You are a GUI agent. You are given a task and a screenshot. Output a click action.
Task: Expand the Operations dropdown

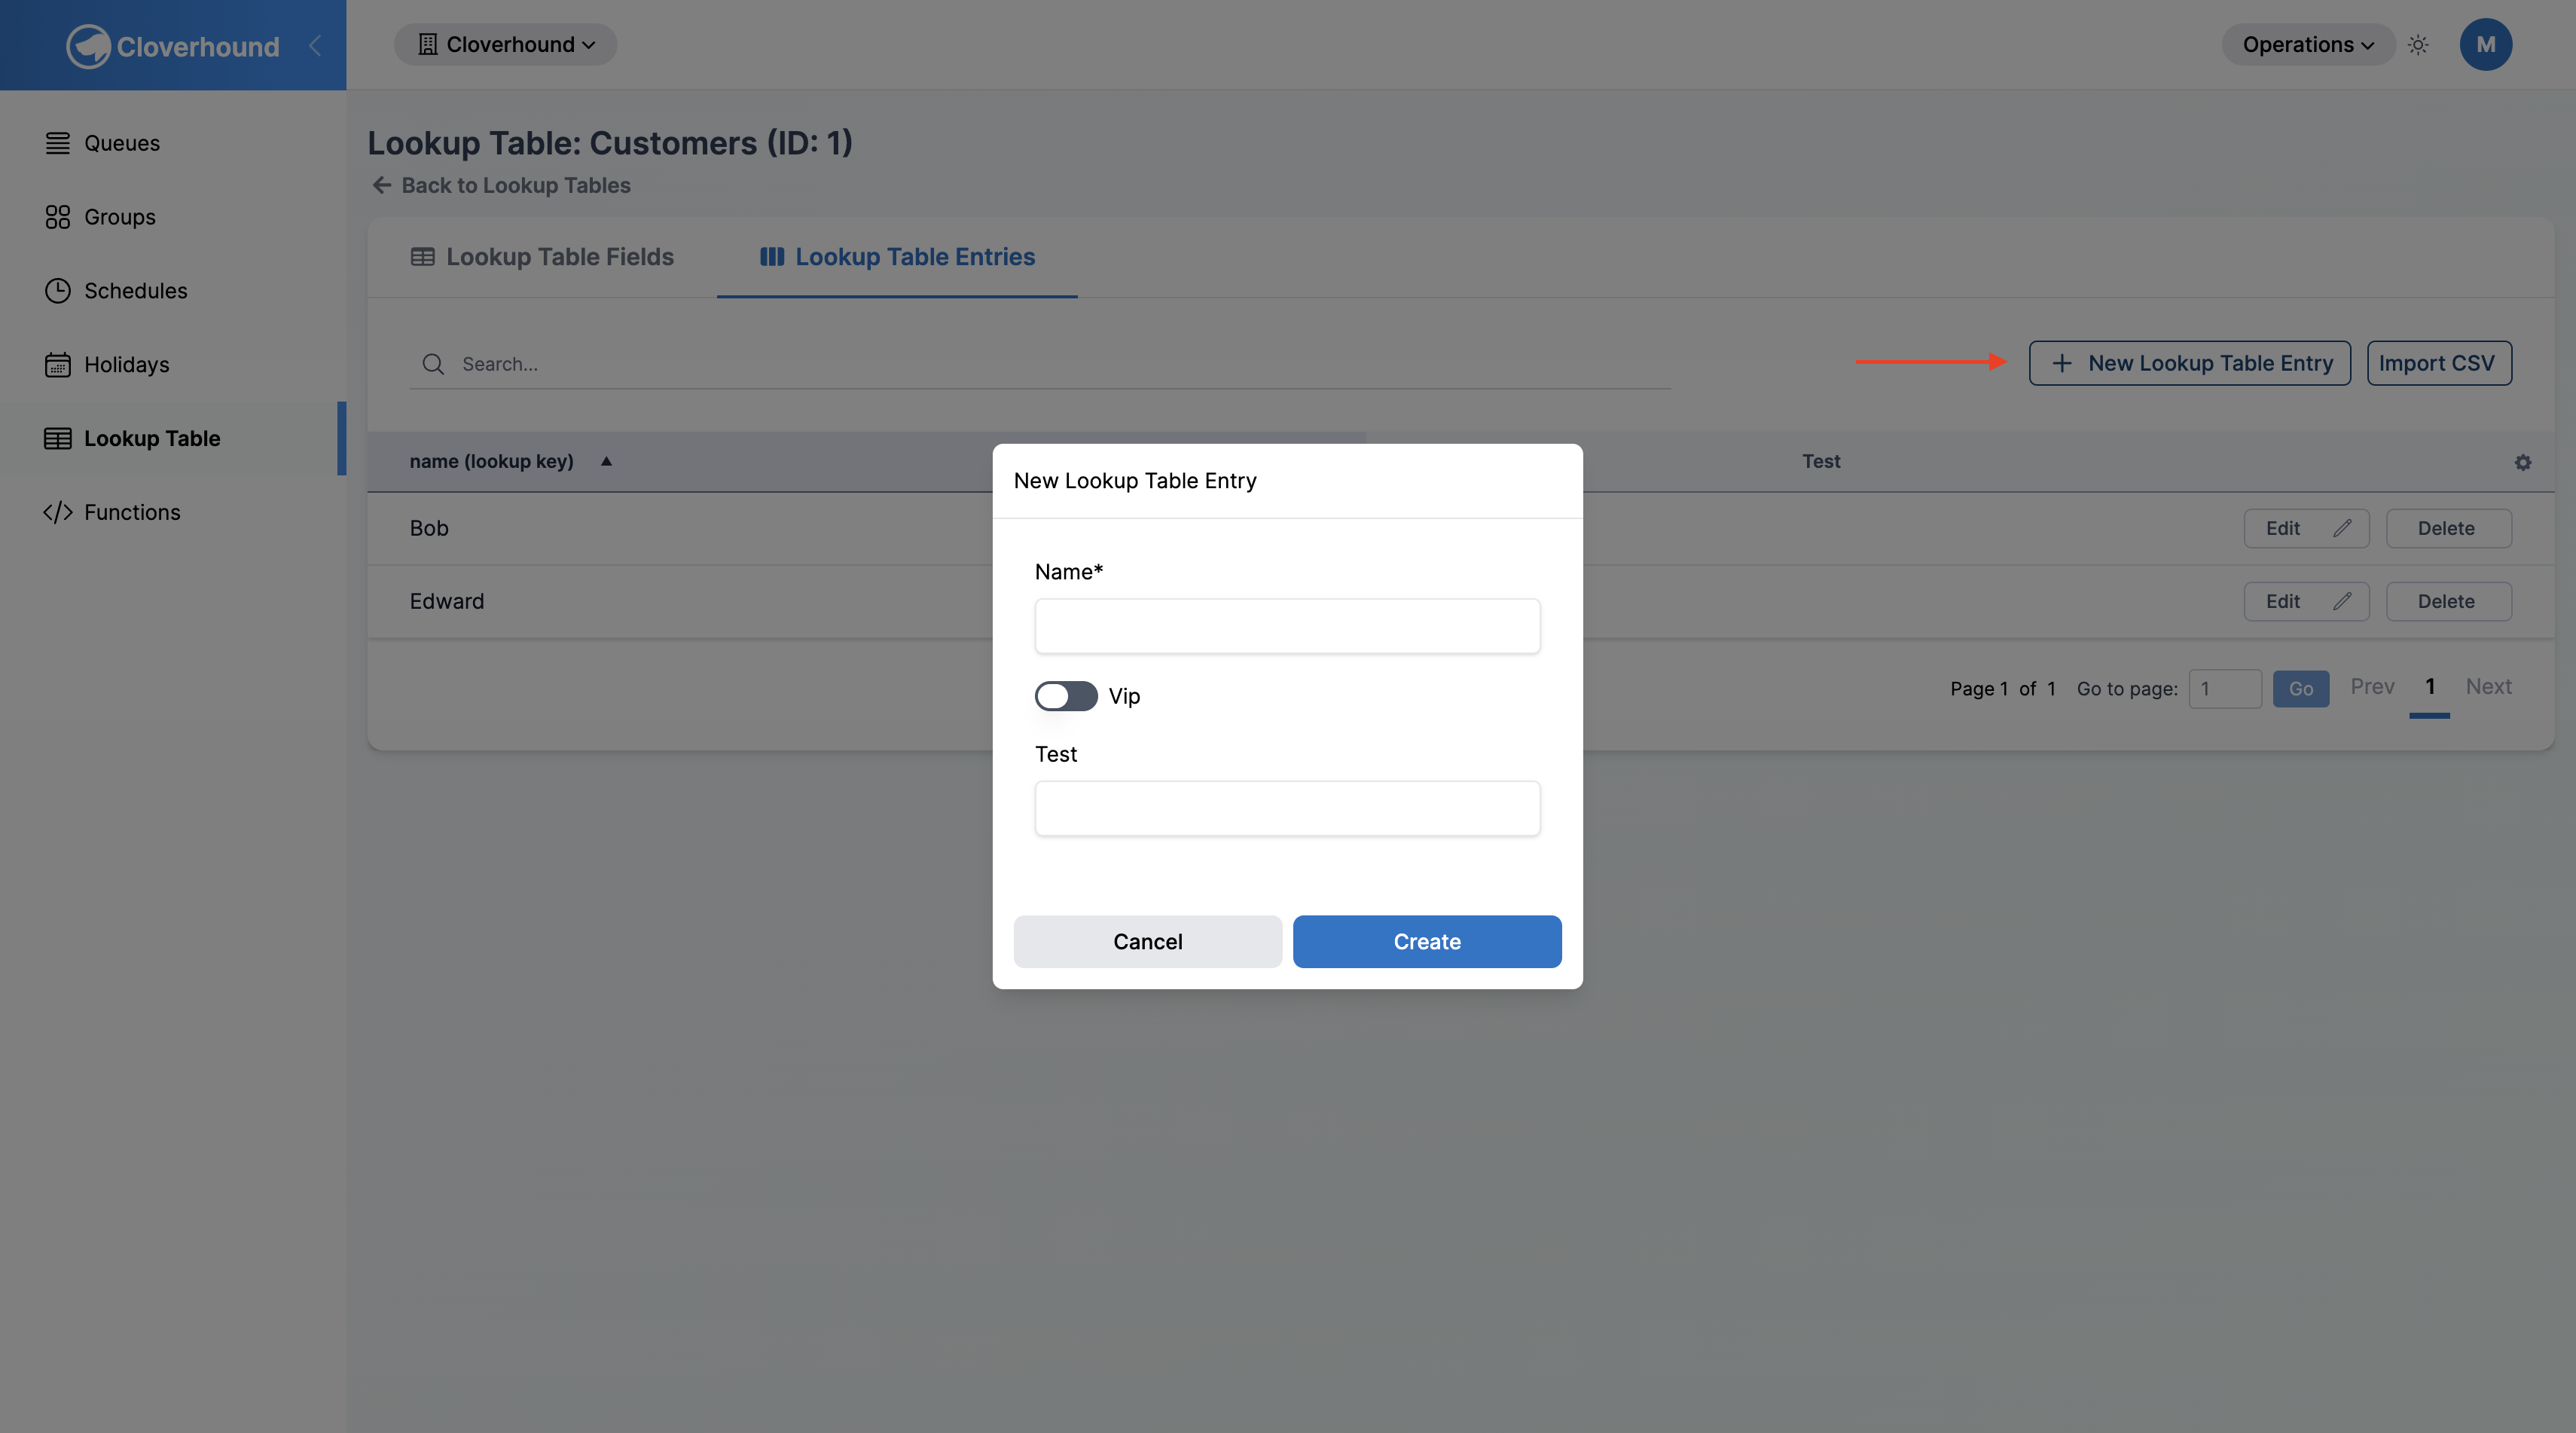(2307, 45)
